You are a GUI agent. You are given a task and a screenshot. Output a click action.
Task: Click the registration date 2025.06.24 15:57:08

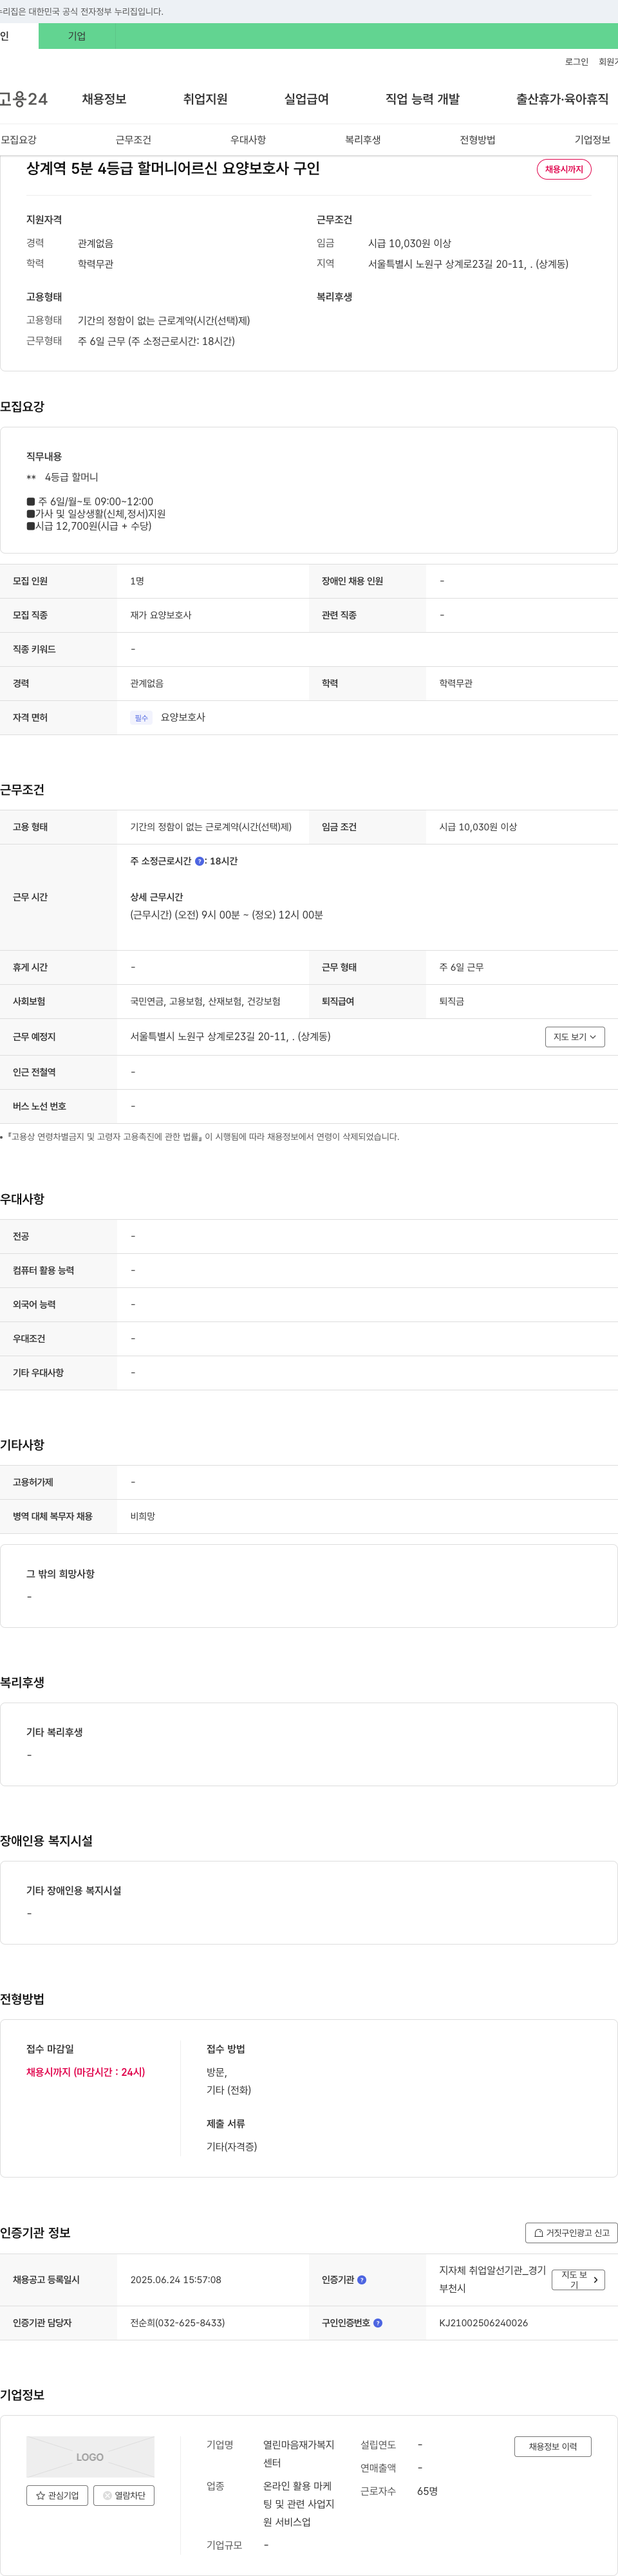176,2280
